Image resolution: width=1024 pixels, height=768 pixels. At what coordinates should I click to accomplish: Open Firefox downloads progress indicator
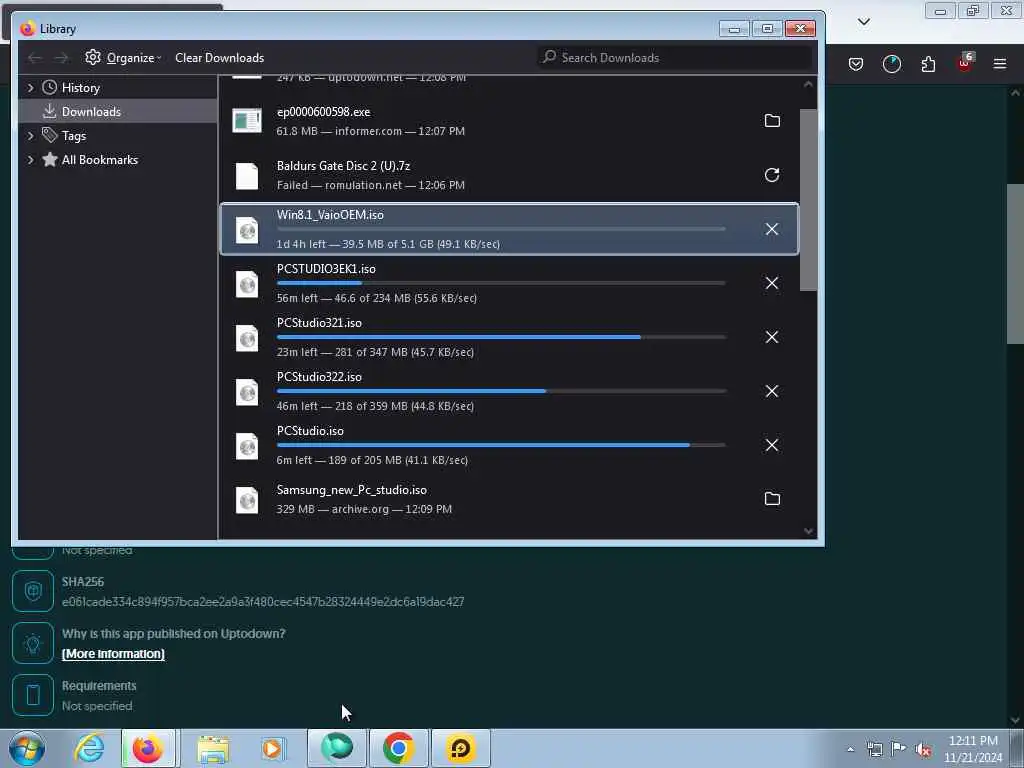click(891, 64)
